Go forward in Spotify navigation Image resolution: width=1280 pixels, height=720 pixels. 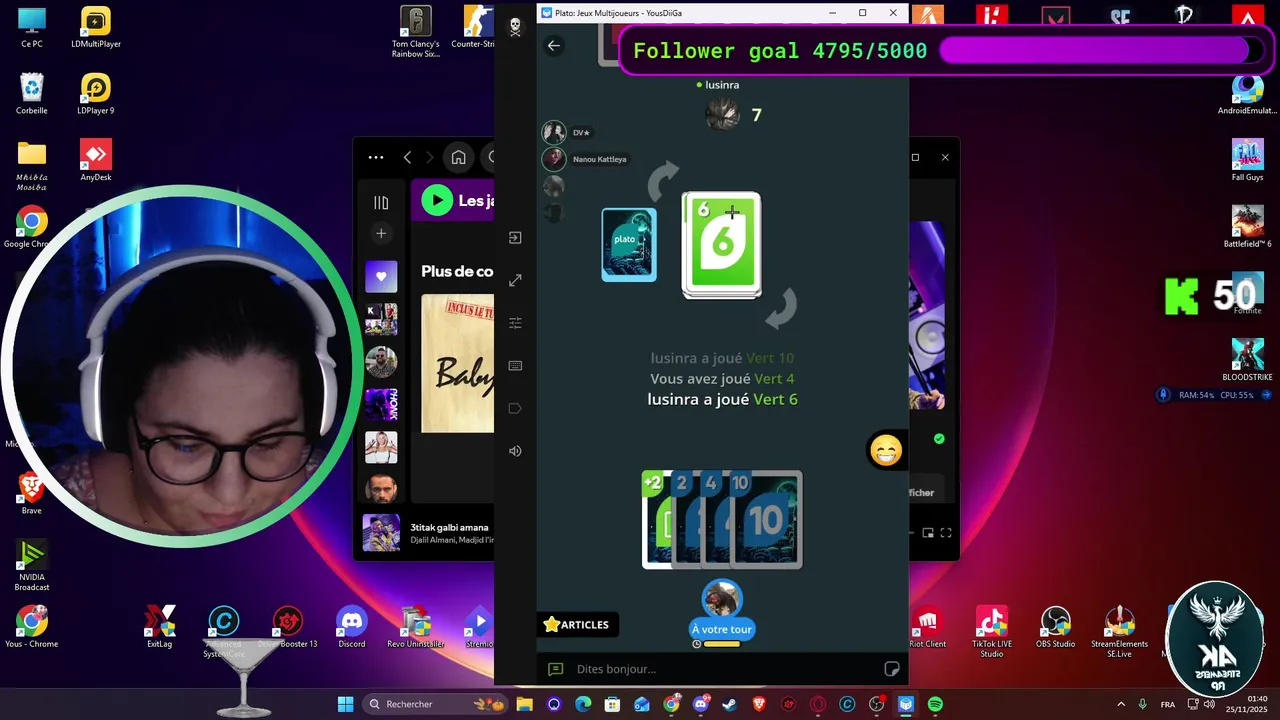(430, 157)
